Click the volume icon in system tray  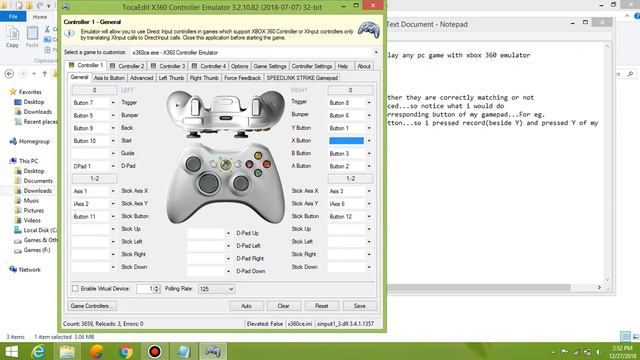pos(598,352)
